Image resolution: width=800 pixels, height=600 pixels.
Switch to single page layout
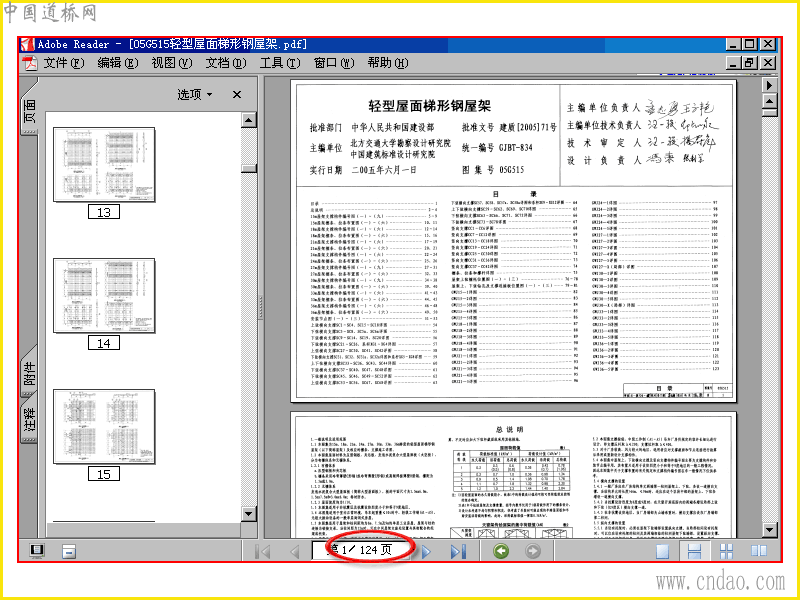pyautogui.click(x=662, y=551)
